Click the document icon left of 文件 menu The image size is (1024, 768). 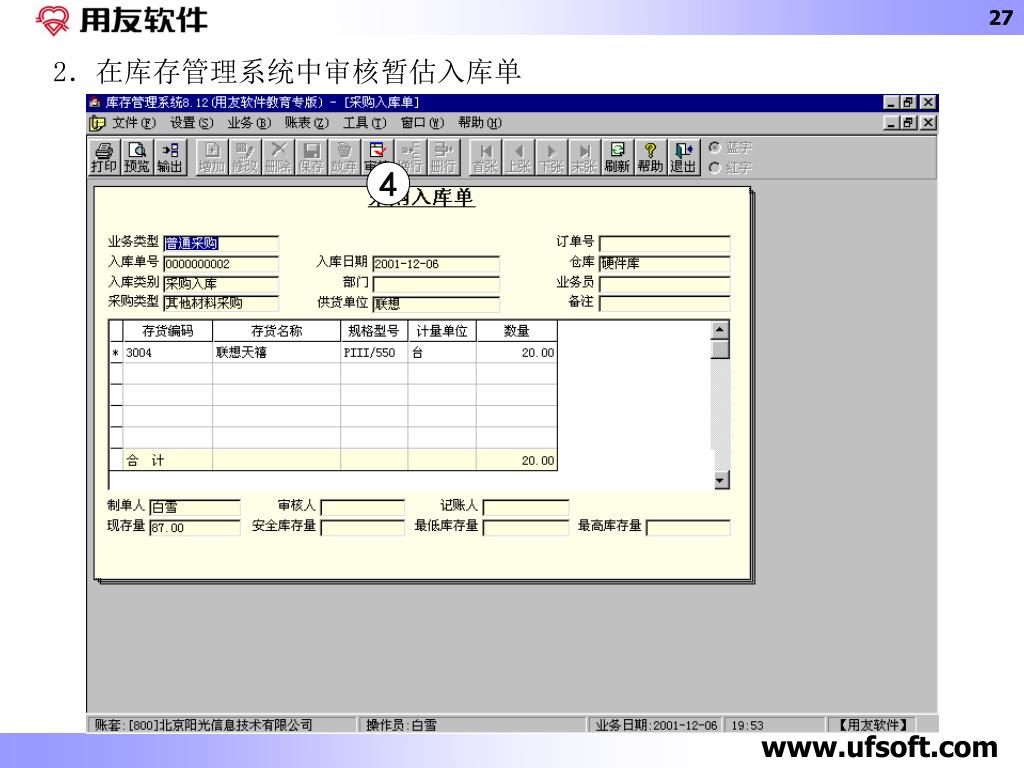click(97, 123)
